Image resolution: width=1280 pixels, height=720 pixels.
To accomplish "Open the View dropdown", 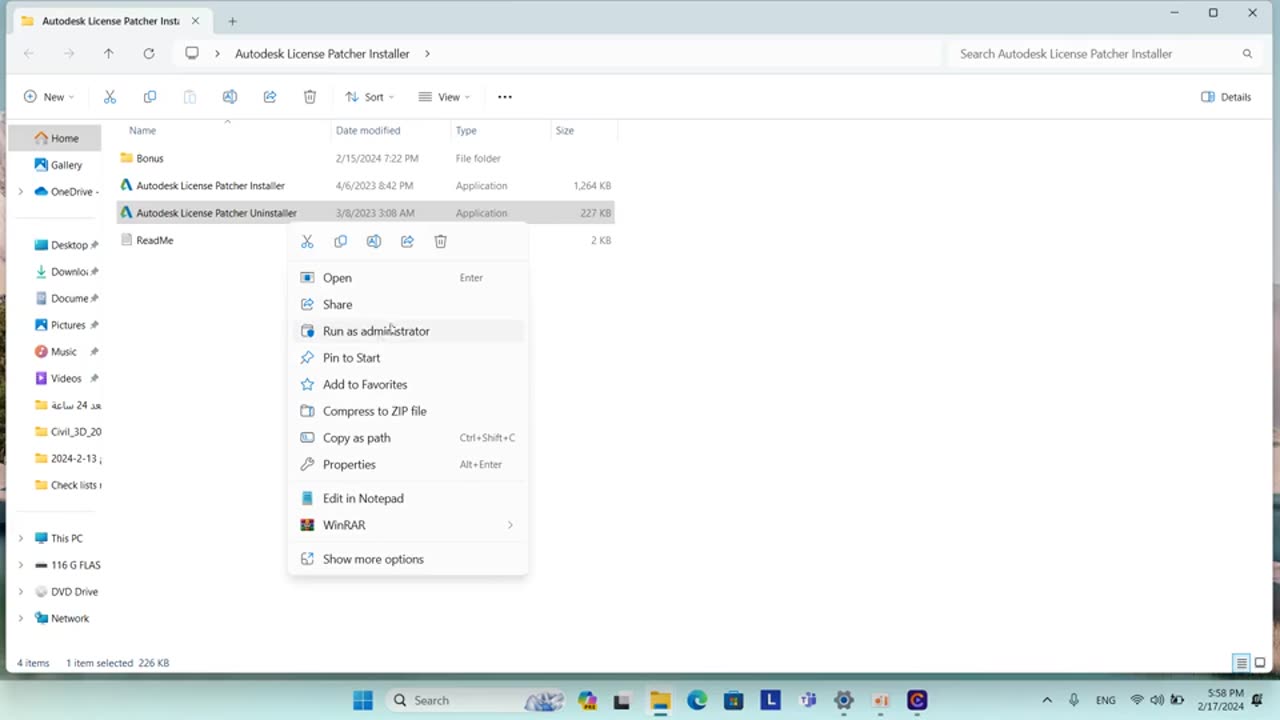I will 444,97.
